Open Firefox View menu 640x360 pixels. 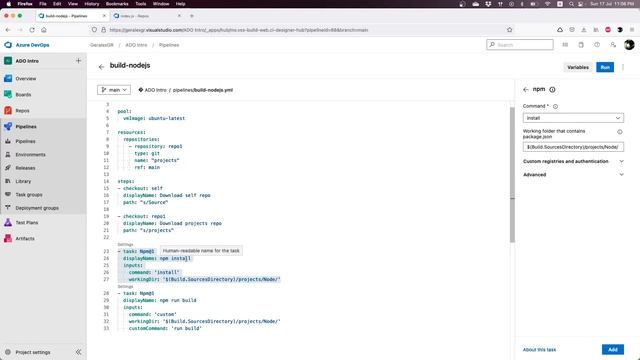click(x=73, y=4)
